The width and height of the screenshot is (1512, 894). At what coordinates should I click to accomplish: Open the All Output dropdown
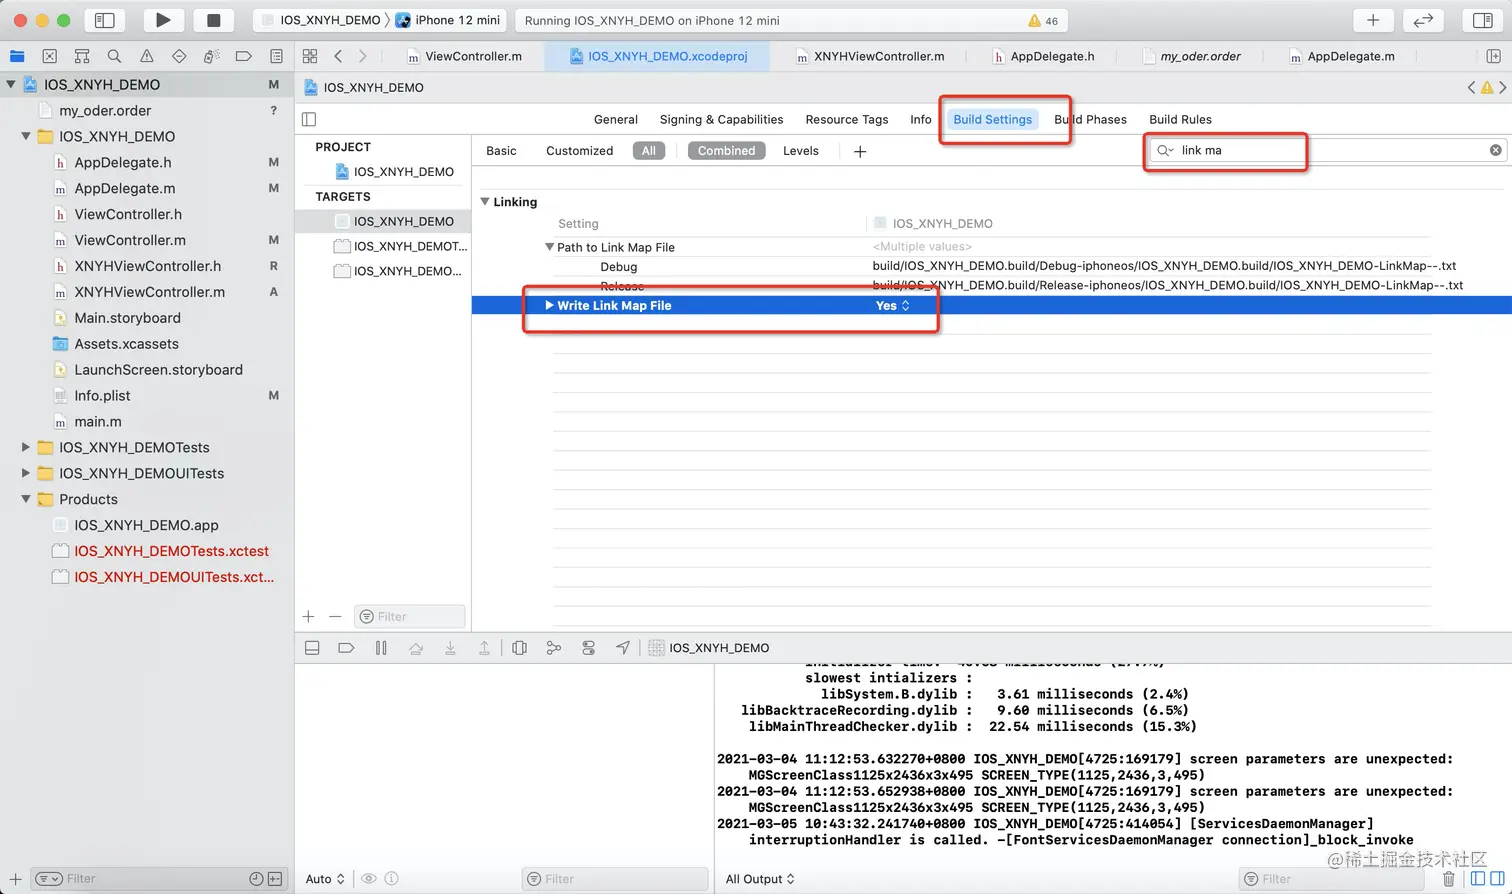point(760,879)
